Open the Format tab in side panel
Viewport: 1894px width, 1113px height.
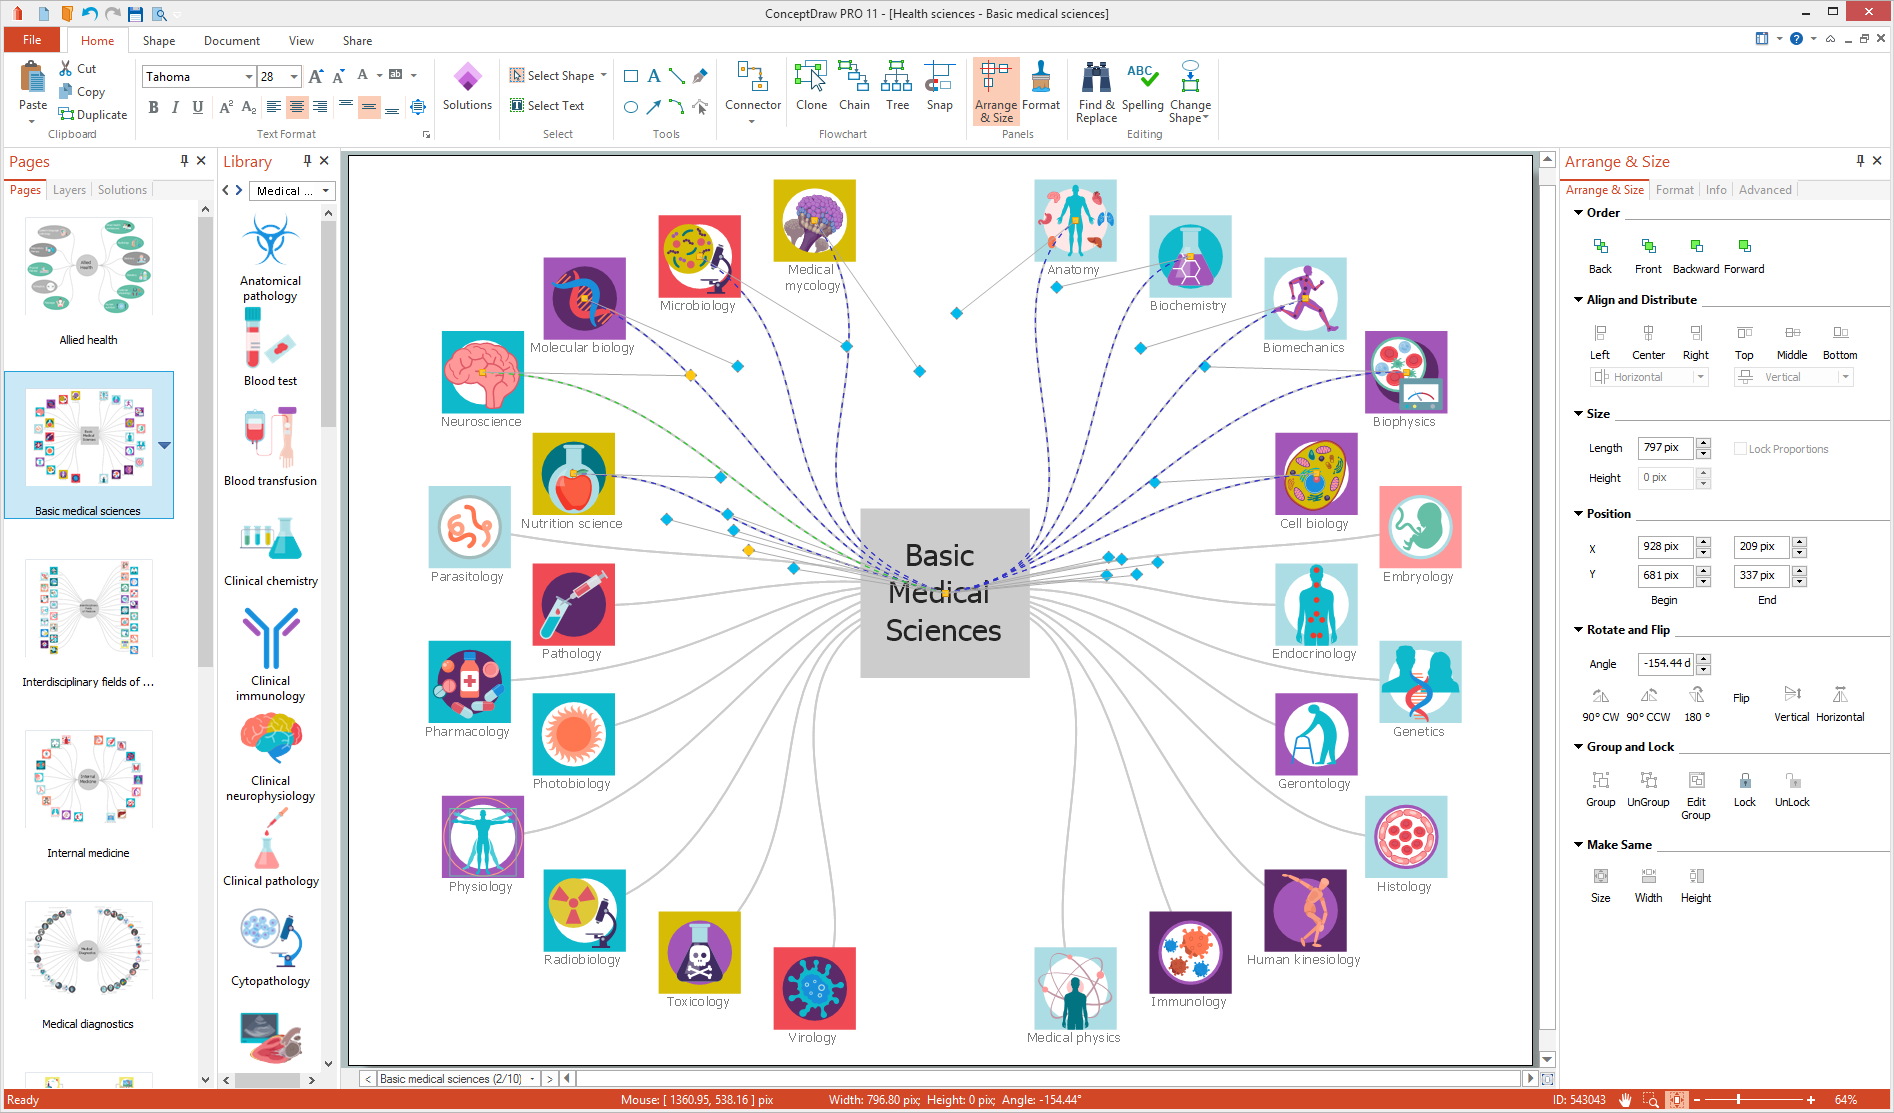tap(1675, 190)
